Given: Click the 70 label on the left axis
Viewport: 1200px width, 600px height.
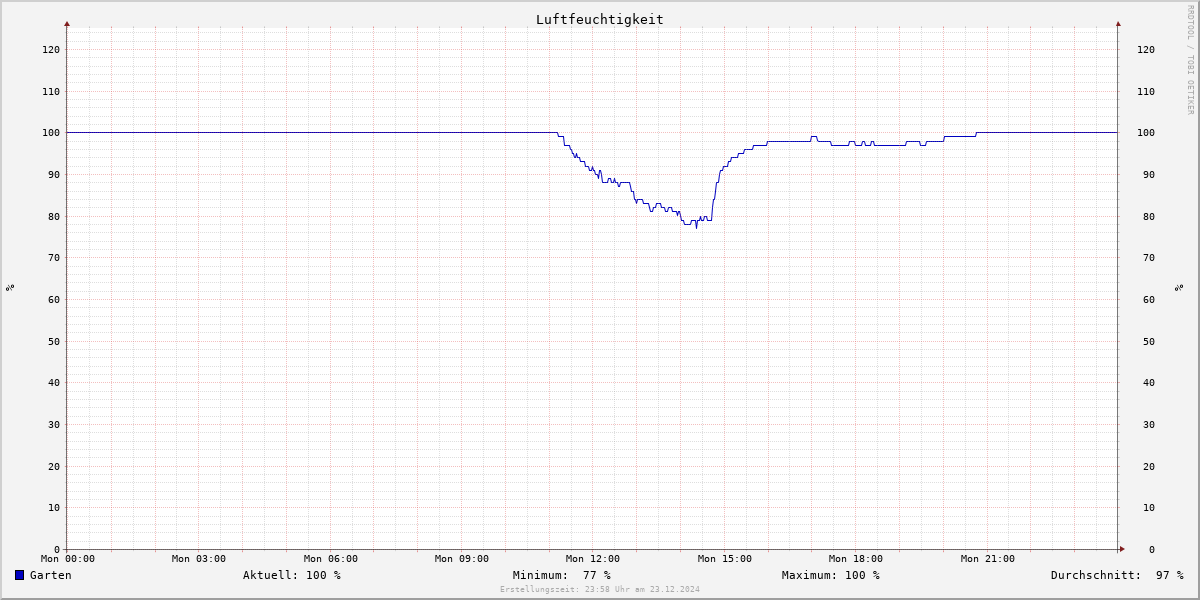Looking at the screenshot, I should 54,258.
